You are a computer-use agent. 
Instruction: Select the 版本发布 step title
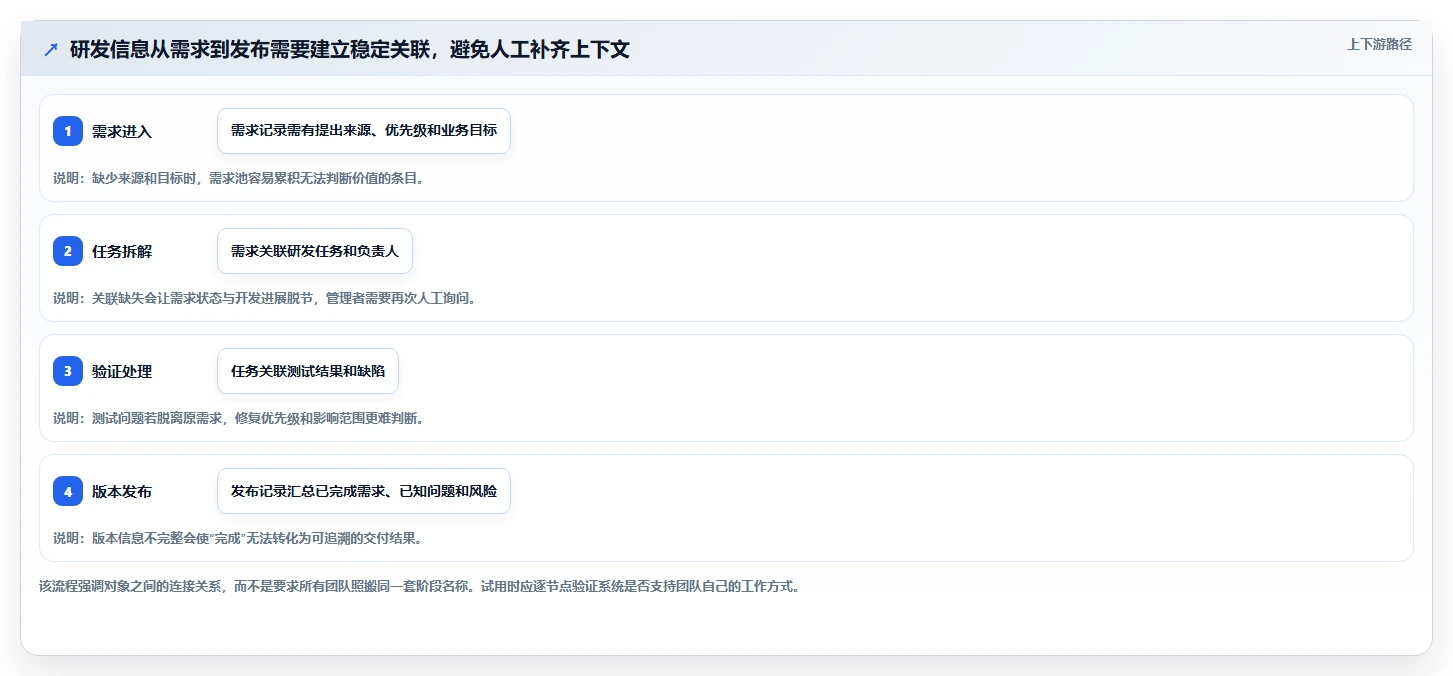[122, 491]
